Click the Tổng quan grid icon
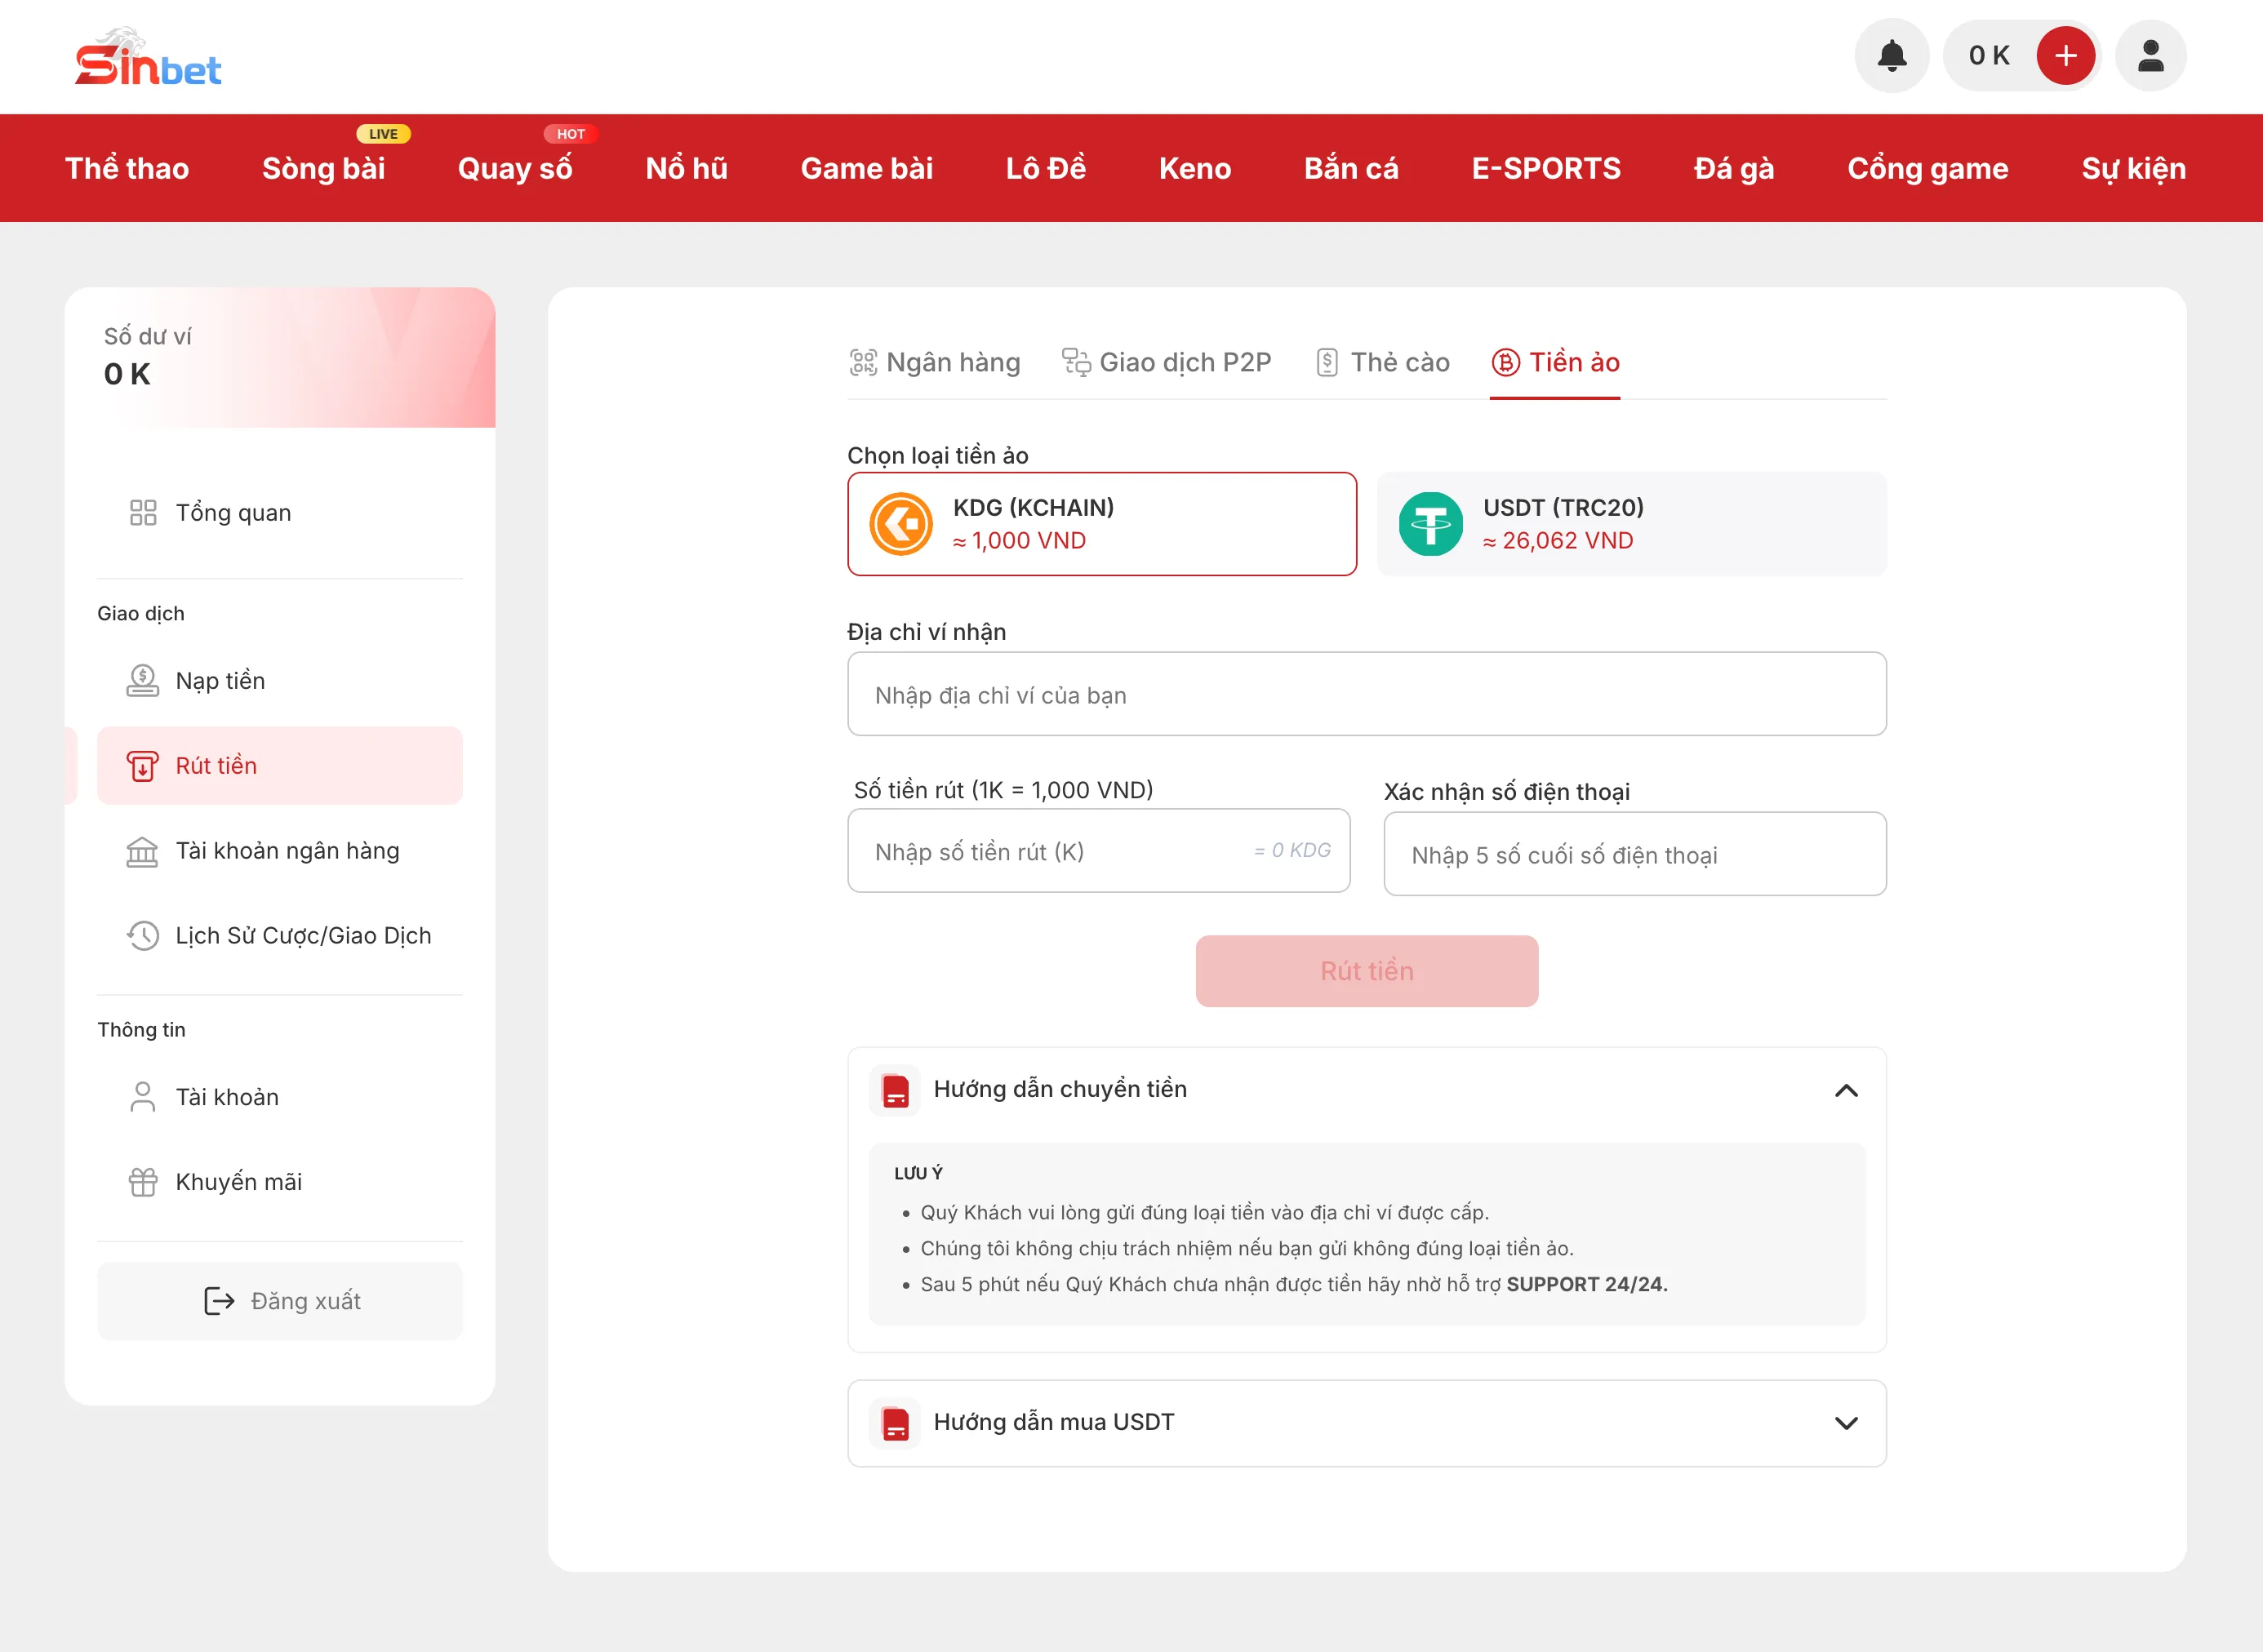 (143, 513)
